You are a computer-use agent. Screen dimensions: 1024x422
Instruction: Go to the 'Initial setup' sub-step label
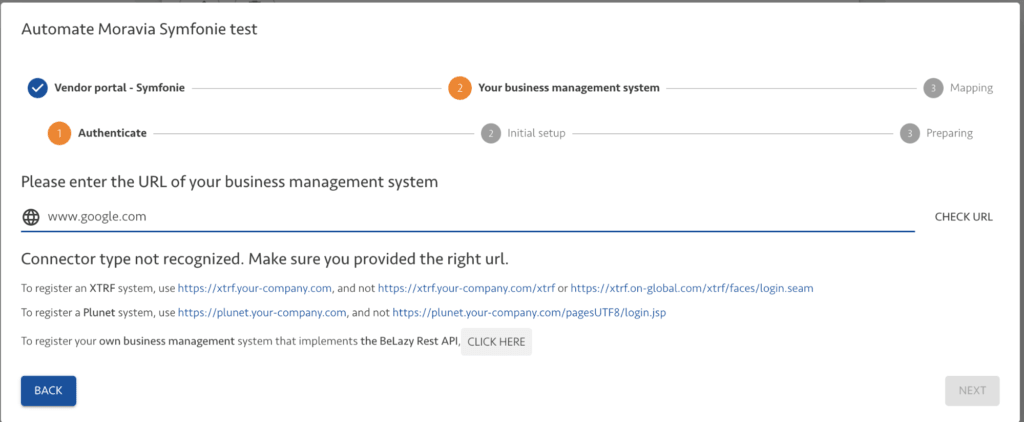coord(536,133)
